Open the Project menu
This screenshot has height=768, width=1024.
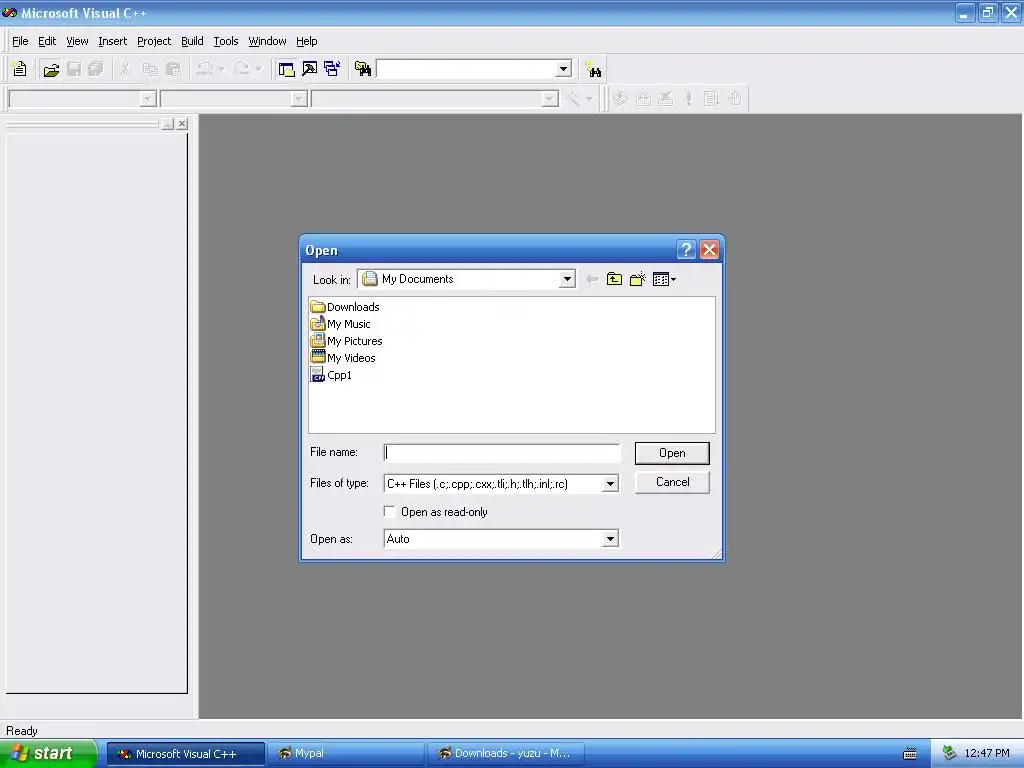[154, 41]
